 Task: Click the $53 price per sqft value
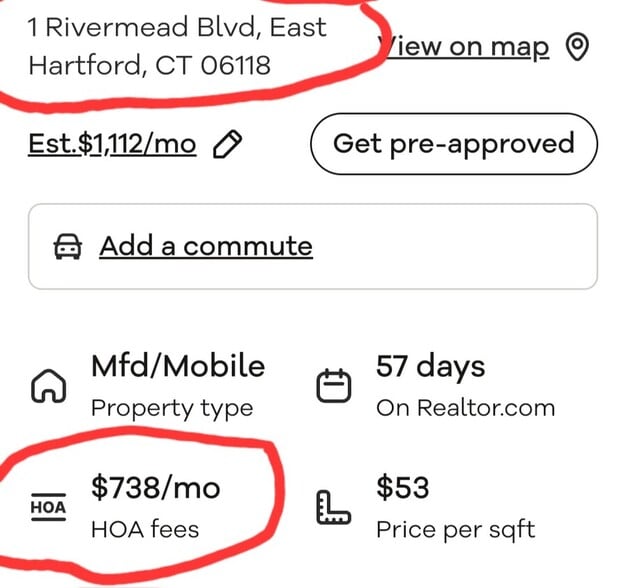[x=402, y=488]
